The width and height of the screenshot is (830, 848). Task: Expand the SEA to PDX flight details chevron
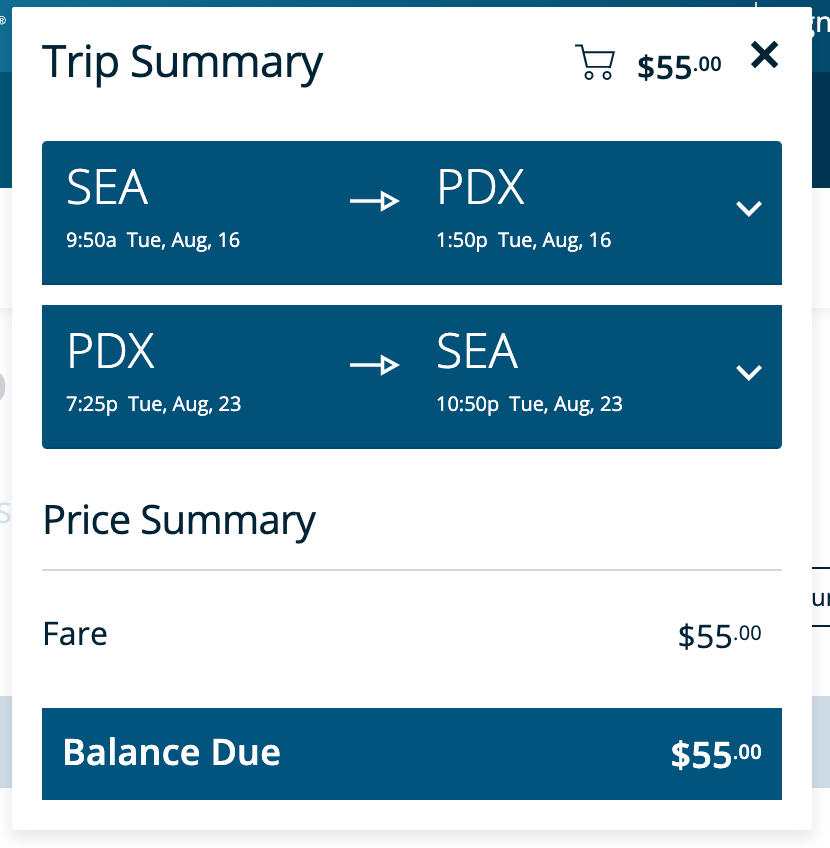(748, 208)
